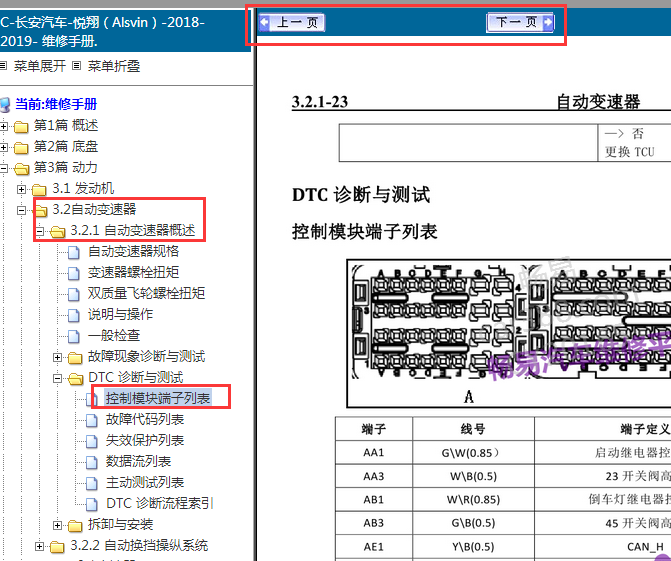Click the 菜单展开 expand-all link
Screen dimensions: 671x561
pos(40,66)
